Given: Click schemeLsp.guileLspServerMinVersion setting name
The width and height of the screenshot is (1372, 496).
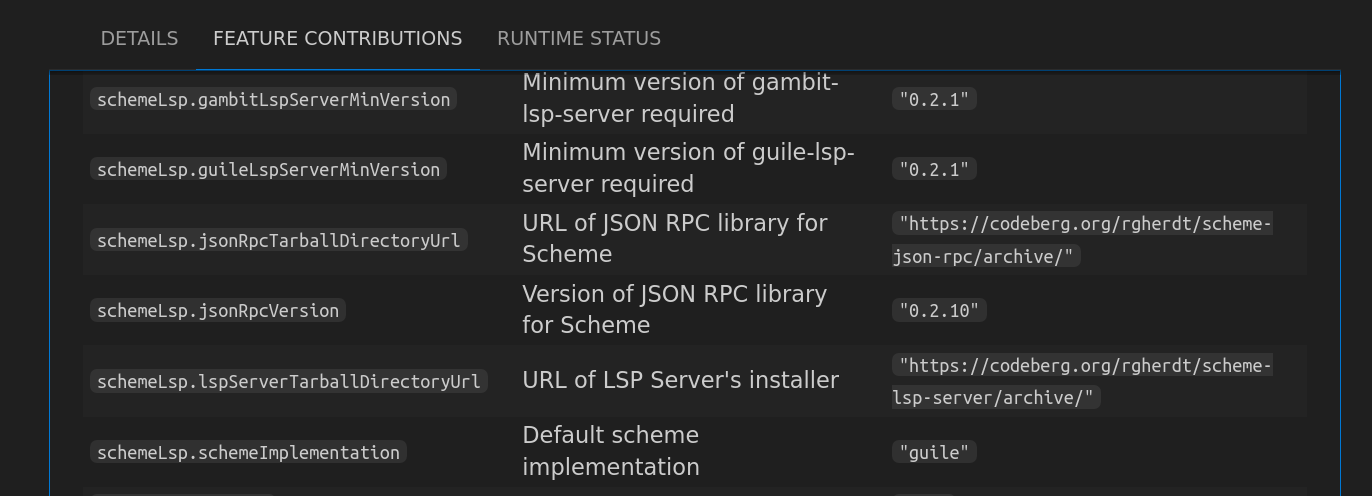Looking at the screenshot, I should pos(269,169).
